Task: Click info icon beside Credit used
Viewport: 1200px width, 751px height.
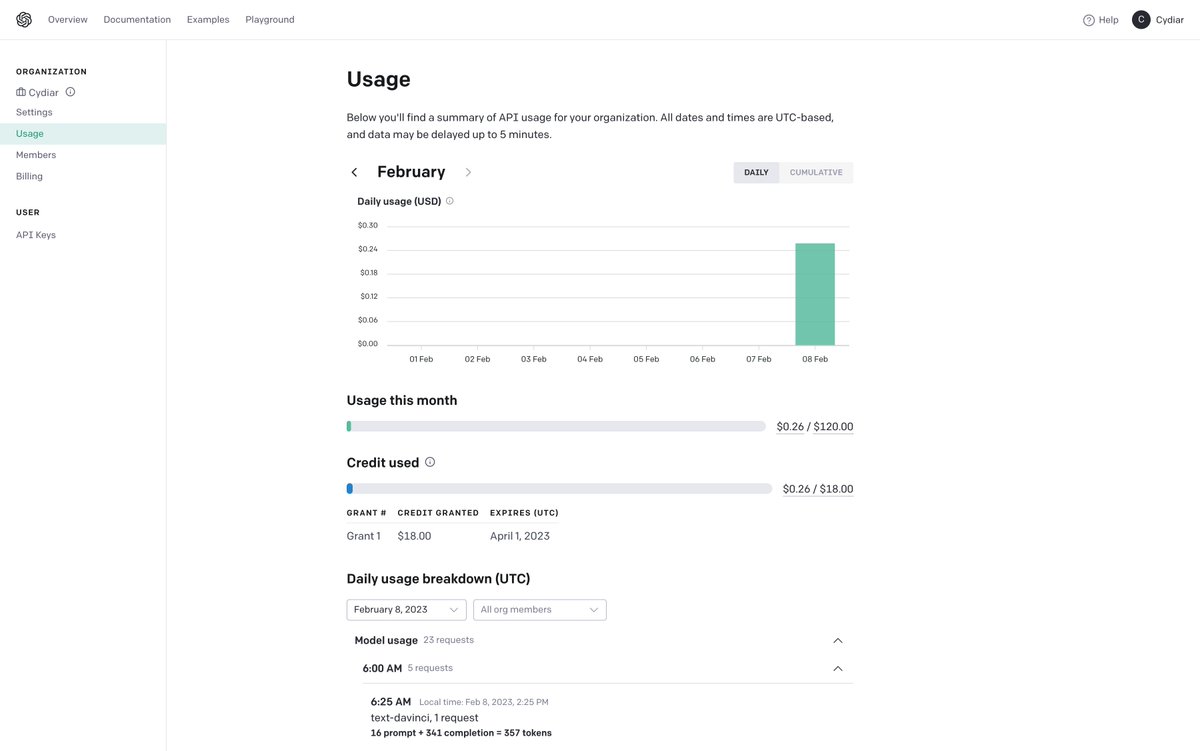Action: click(430, 462)
